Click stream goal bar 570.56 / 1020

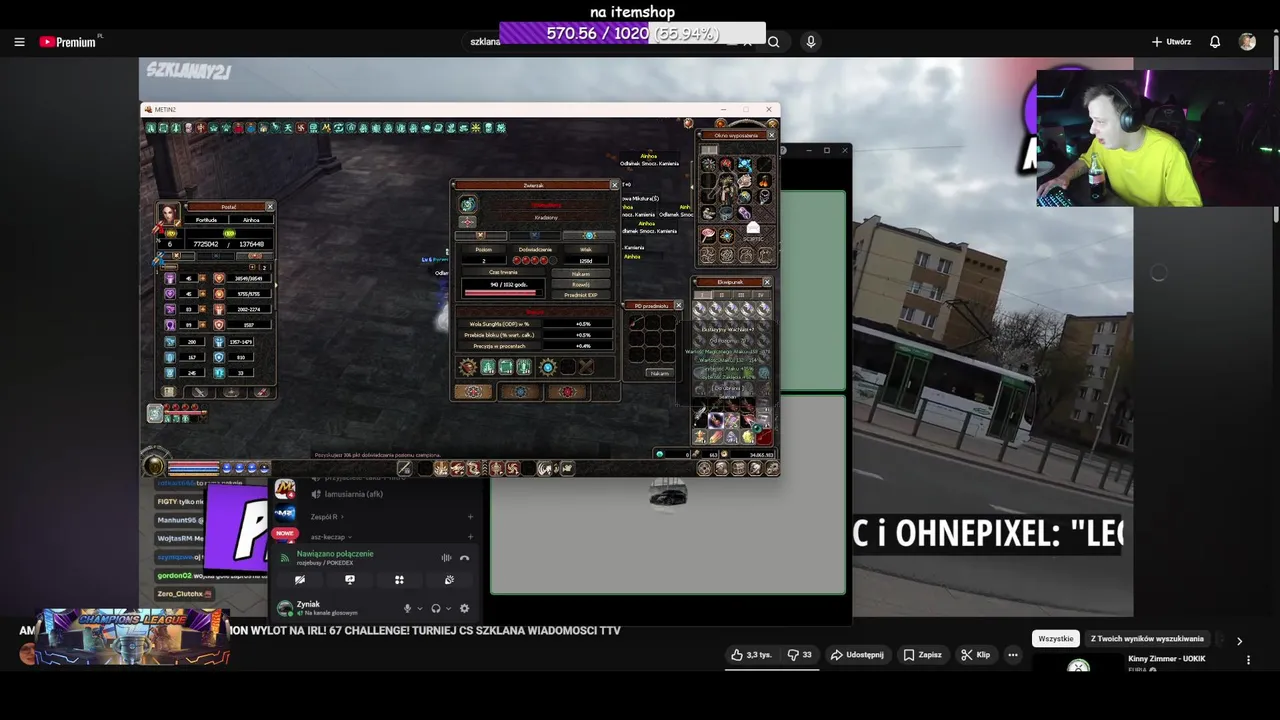632,33
